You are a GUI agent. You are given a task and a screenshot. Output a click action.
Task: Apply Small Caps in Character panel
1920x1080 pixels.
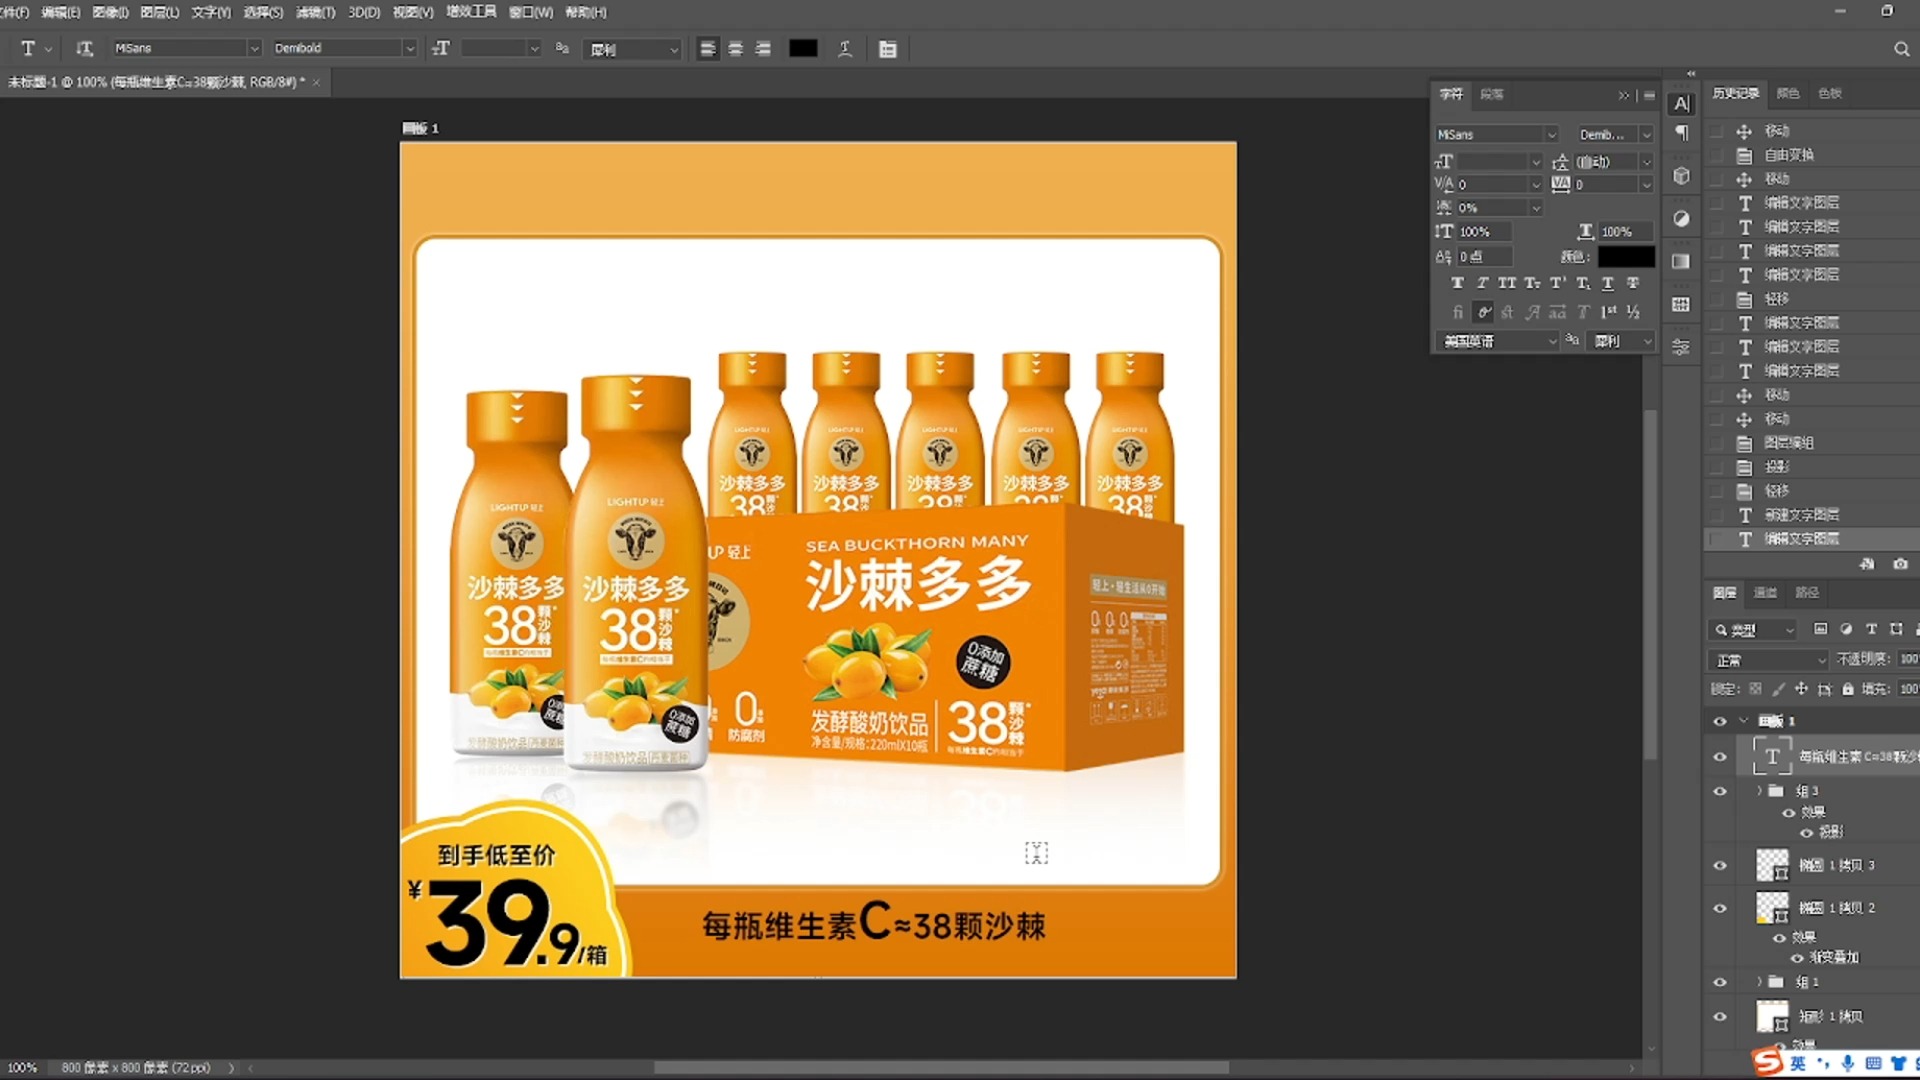pyautogui.click(x=1532, y=283)
